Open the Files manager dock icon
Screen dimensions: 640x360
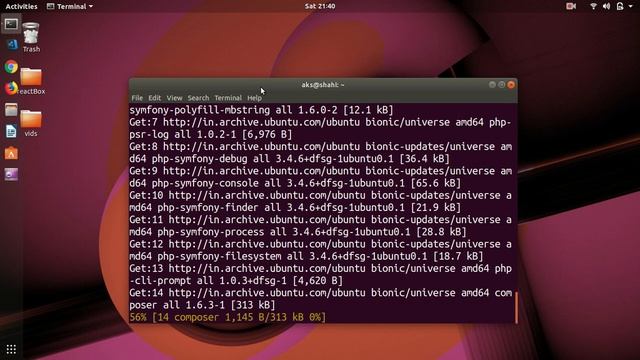[11, 110]
